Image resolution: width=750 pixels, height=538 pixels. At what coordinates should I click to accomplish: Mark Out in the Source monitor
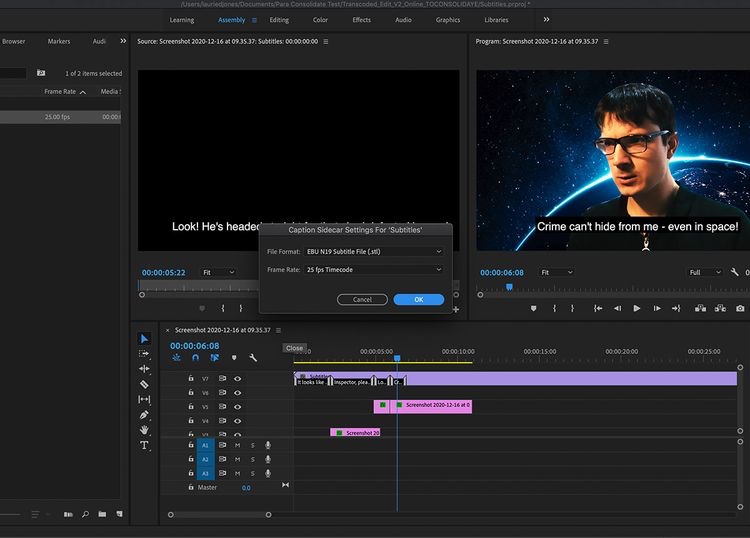click(x=241, y=308)
